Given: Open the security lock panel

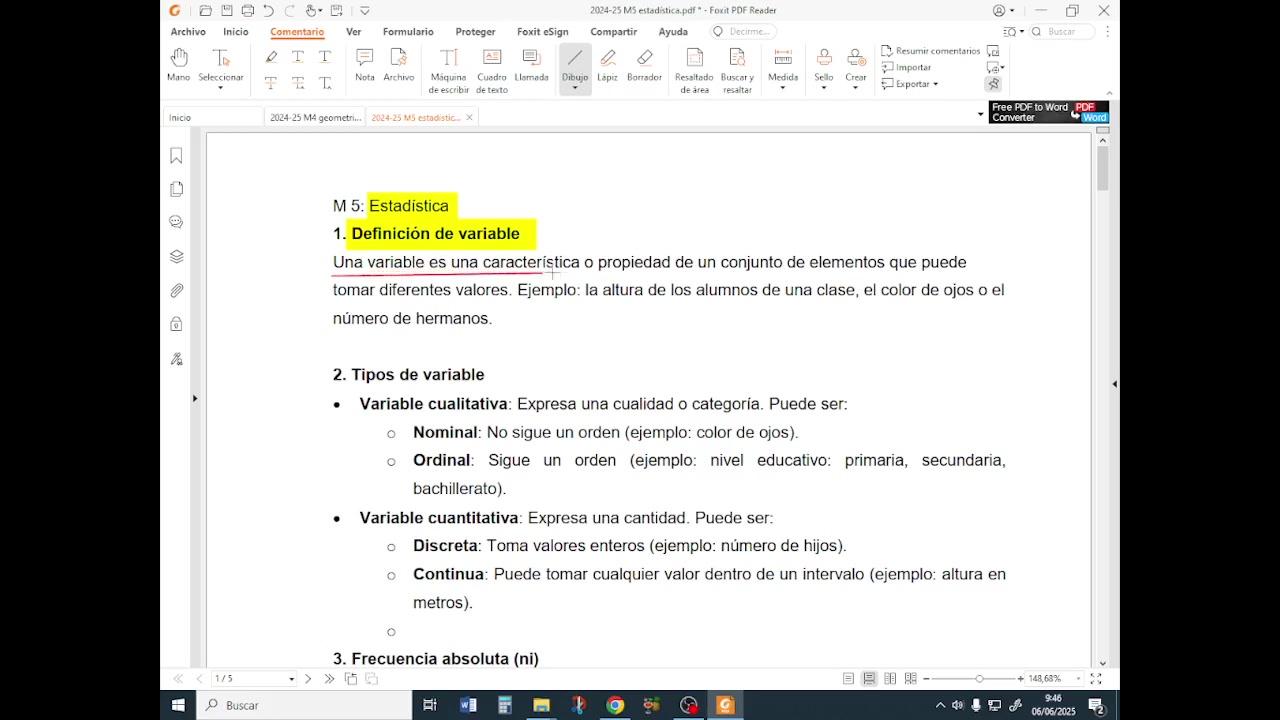Looking at the screenshot, I should coord(176,324).
